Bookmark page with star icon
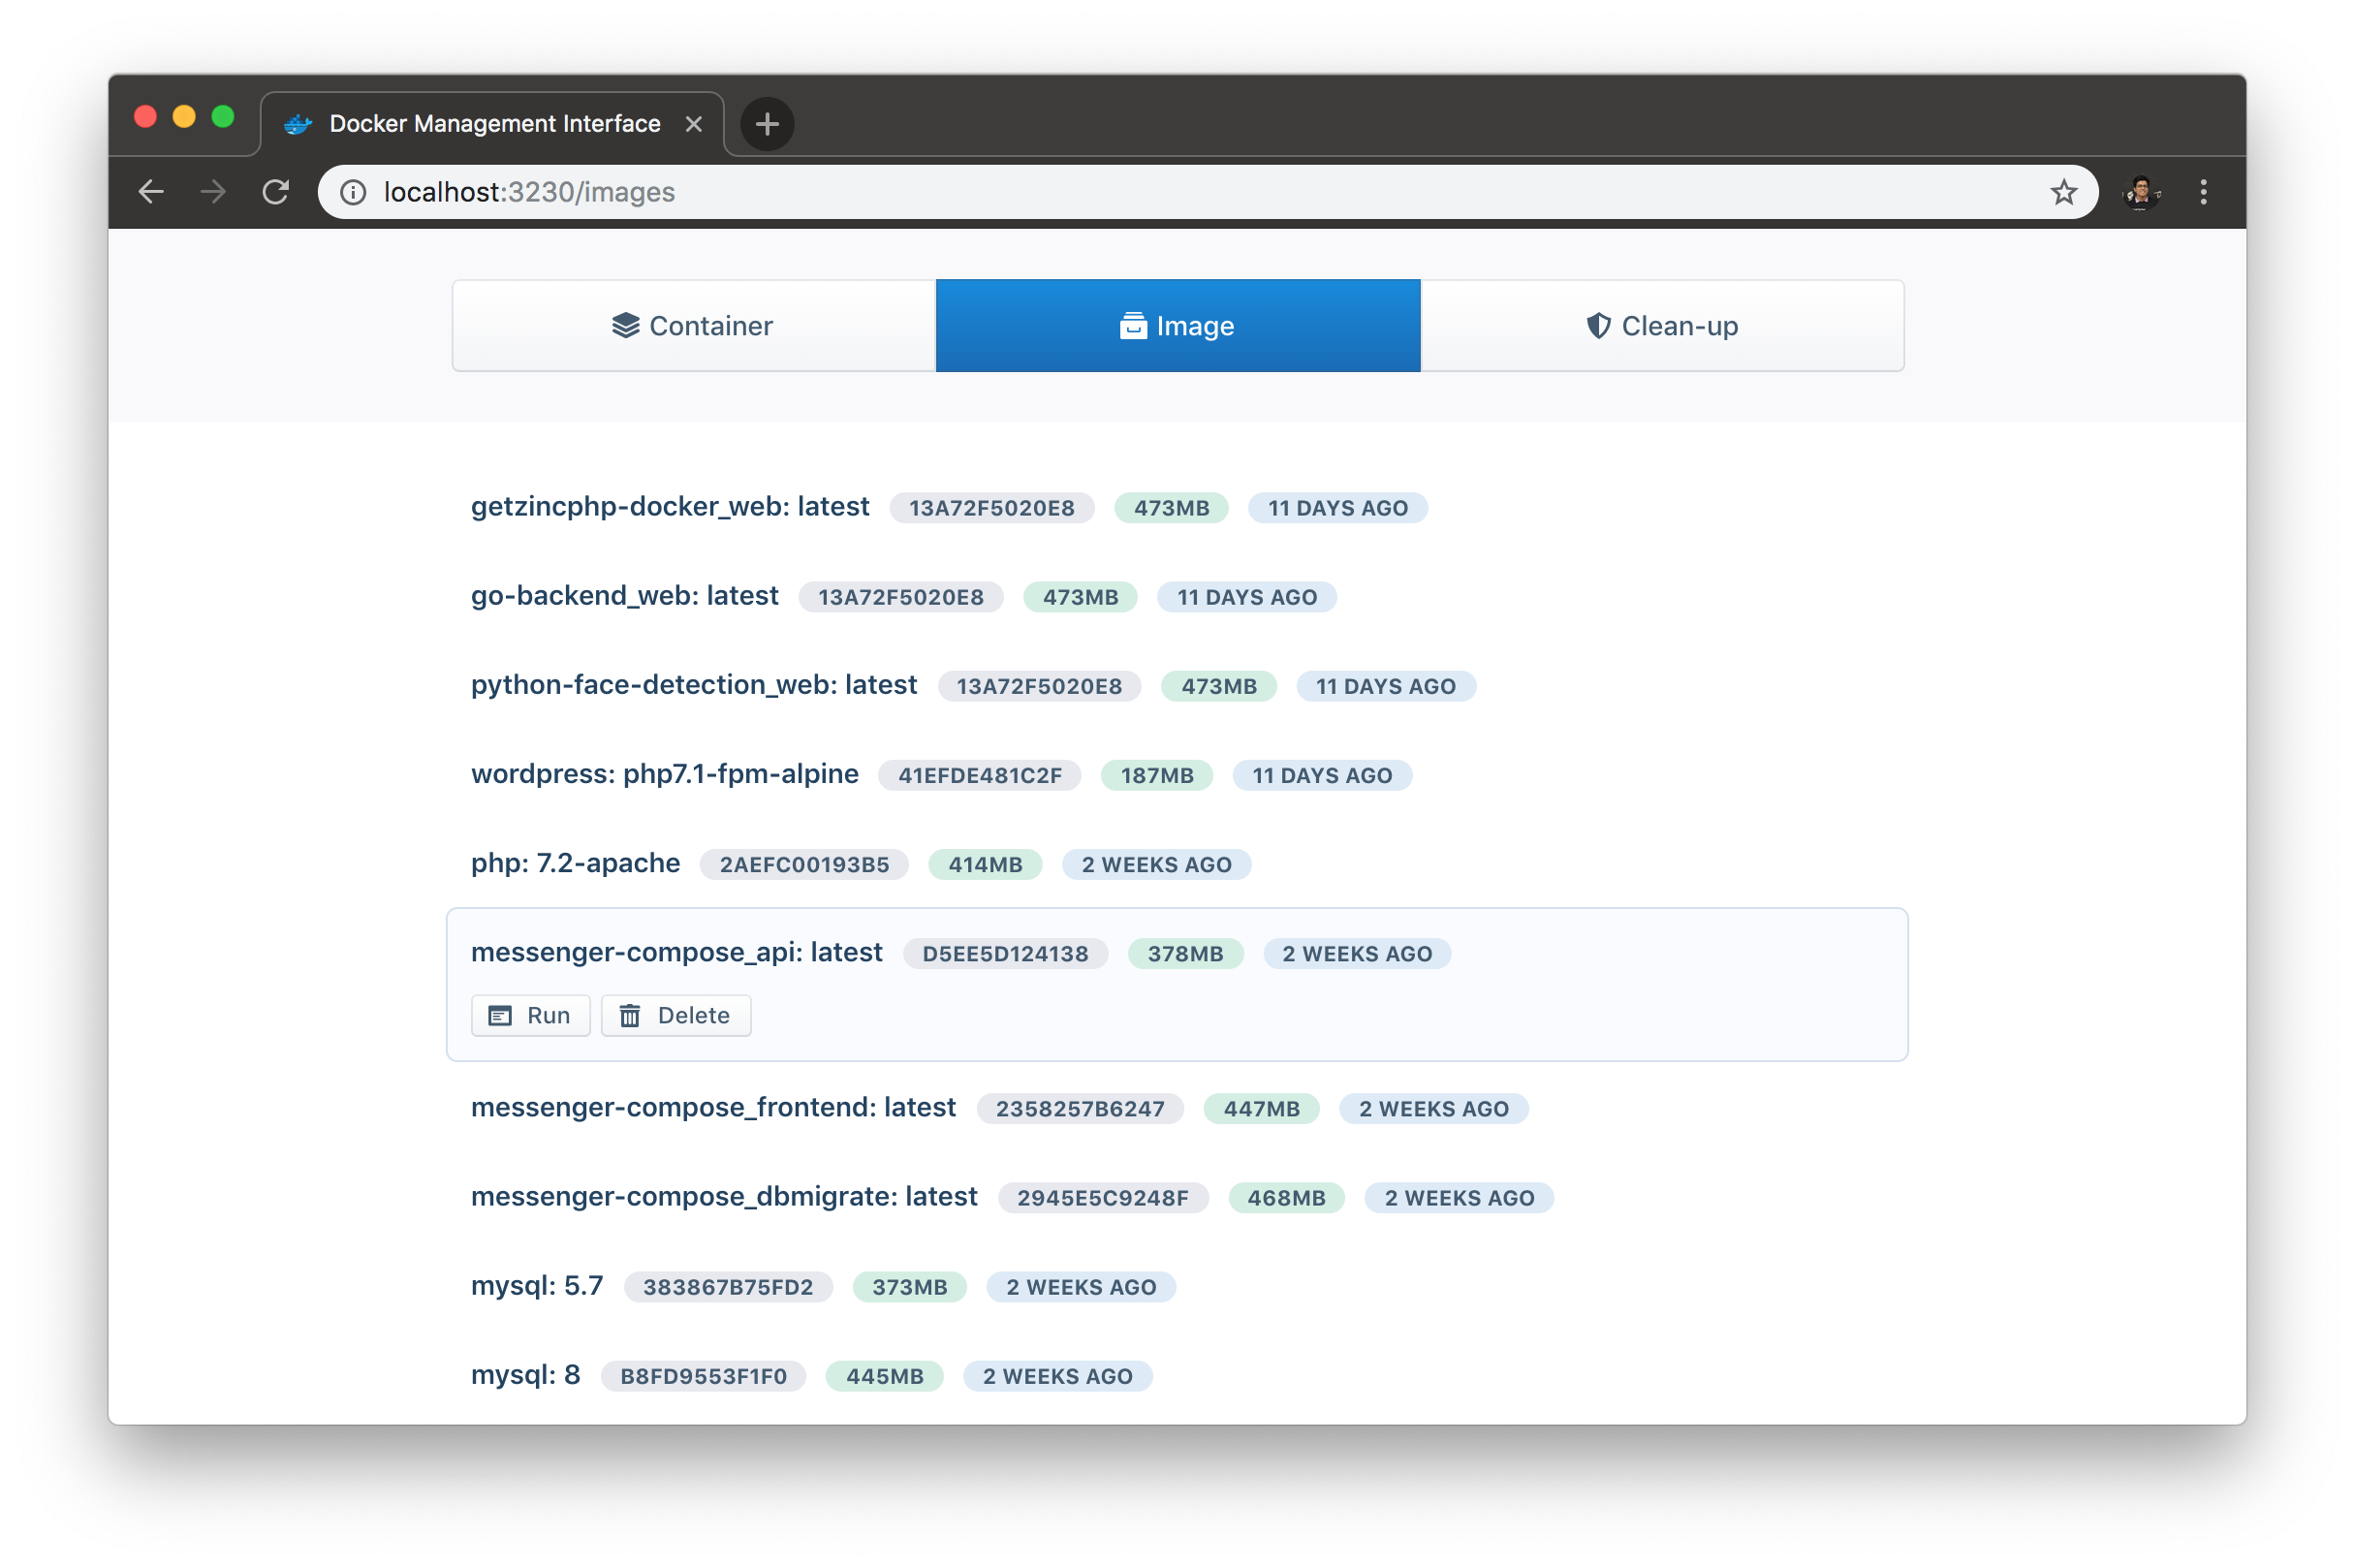 tap(2063, 192)
